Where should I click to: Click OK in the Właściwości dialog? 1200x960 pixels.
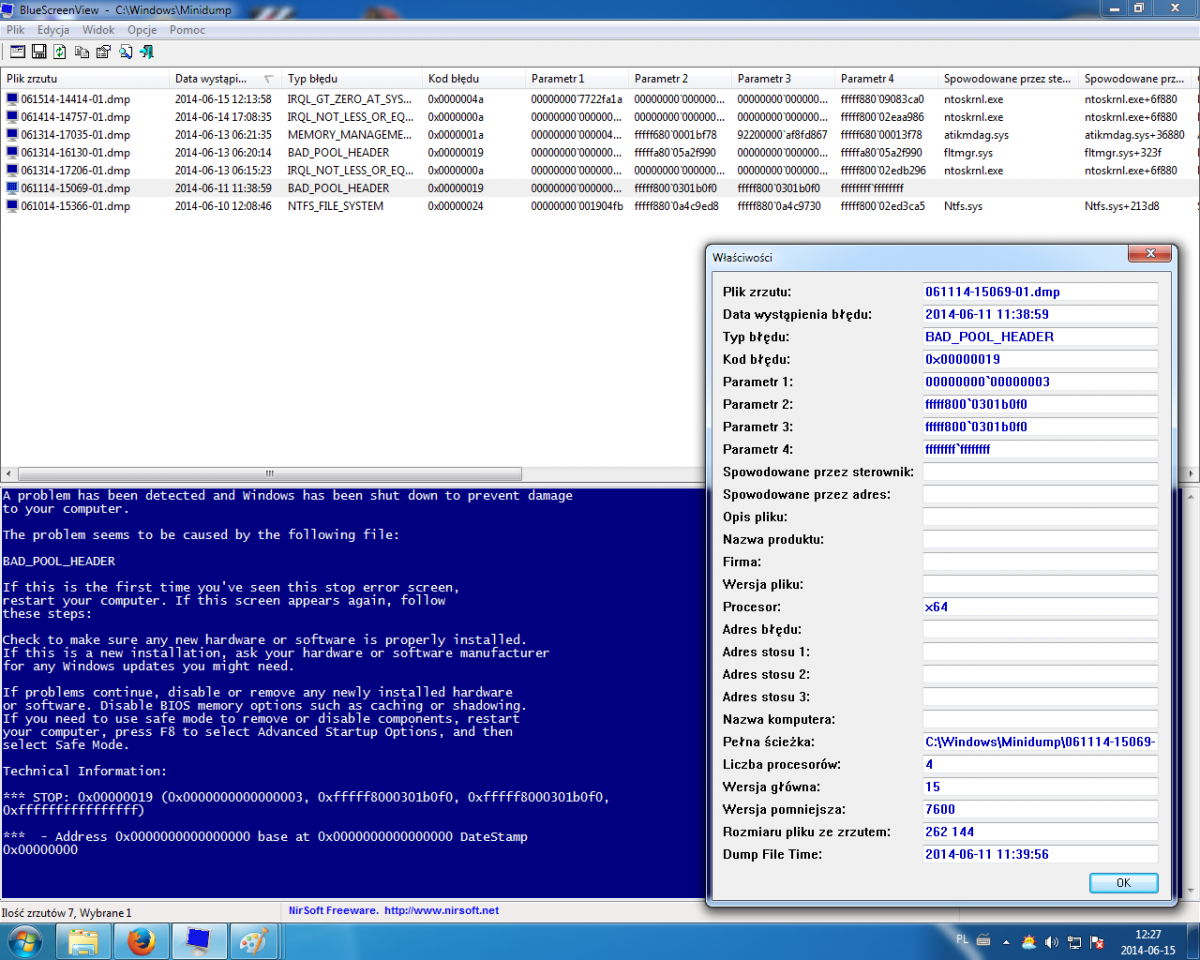tap(1123, 883)
